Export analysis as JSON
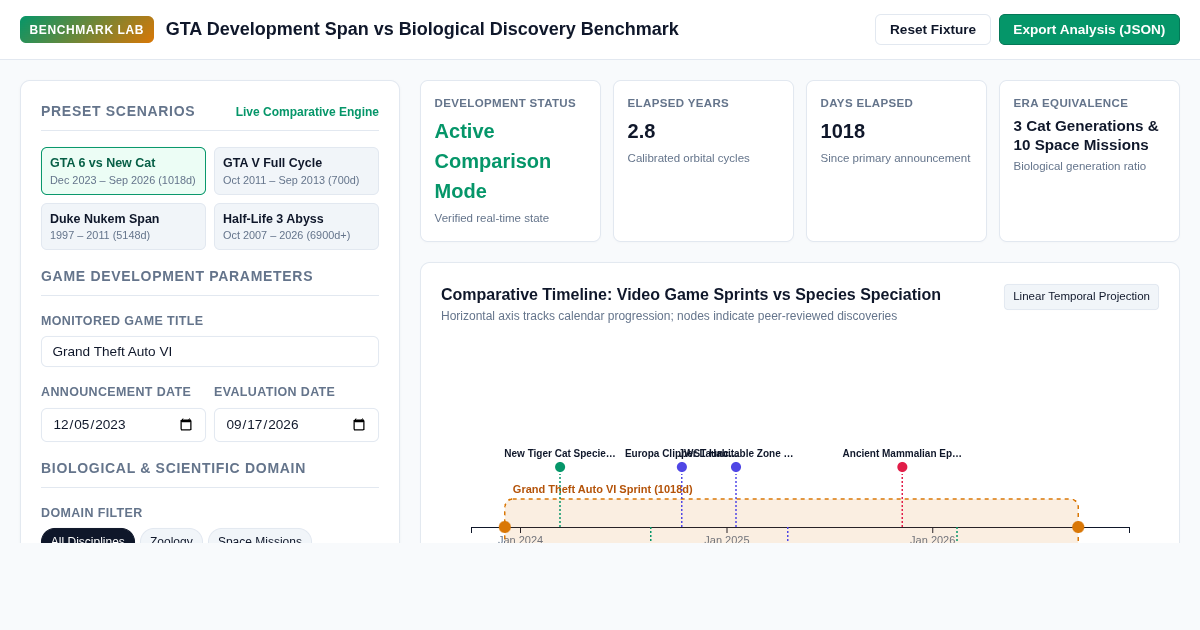 point(1089,29)
